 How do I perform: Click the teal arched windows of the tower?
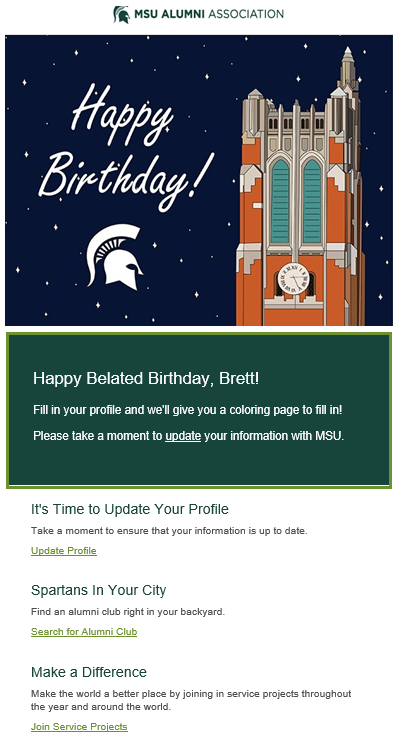coord(296,201)
